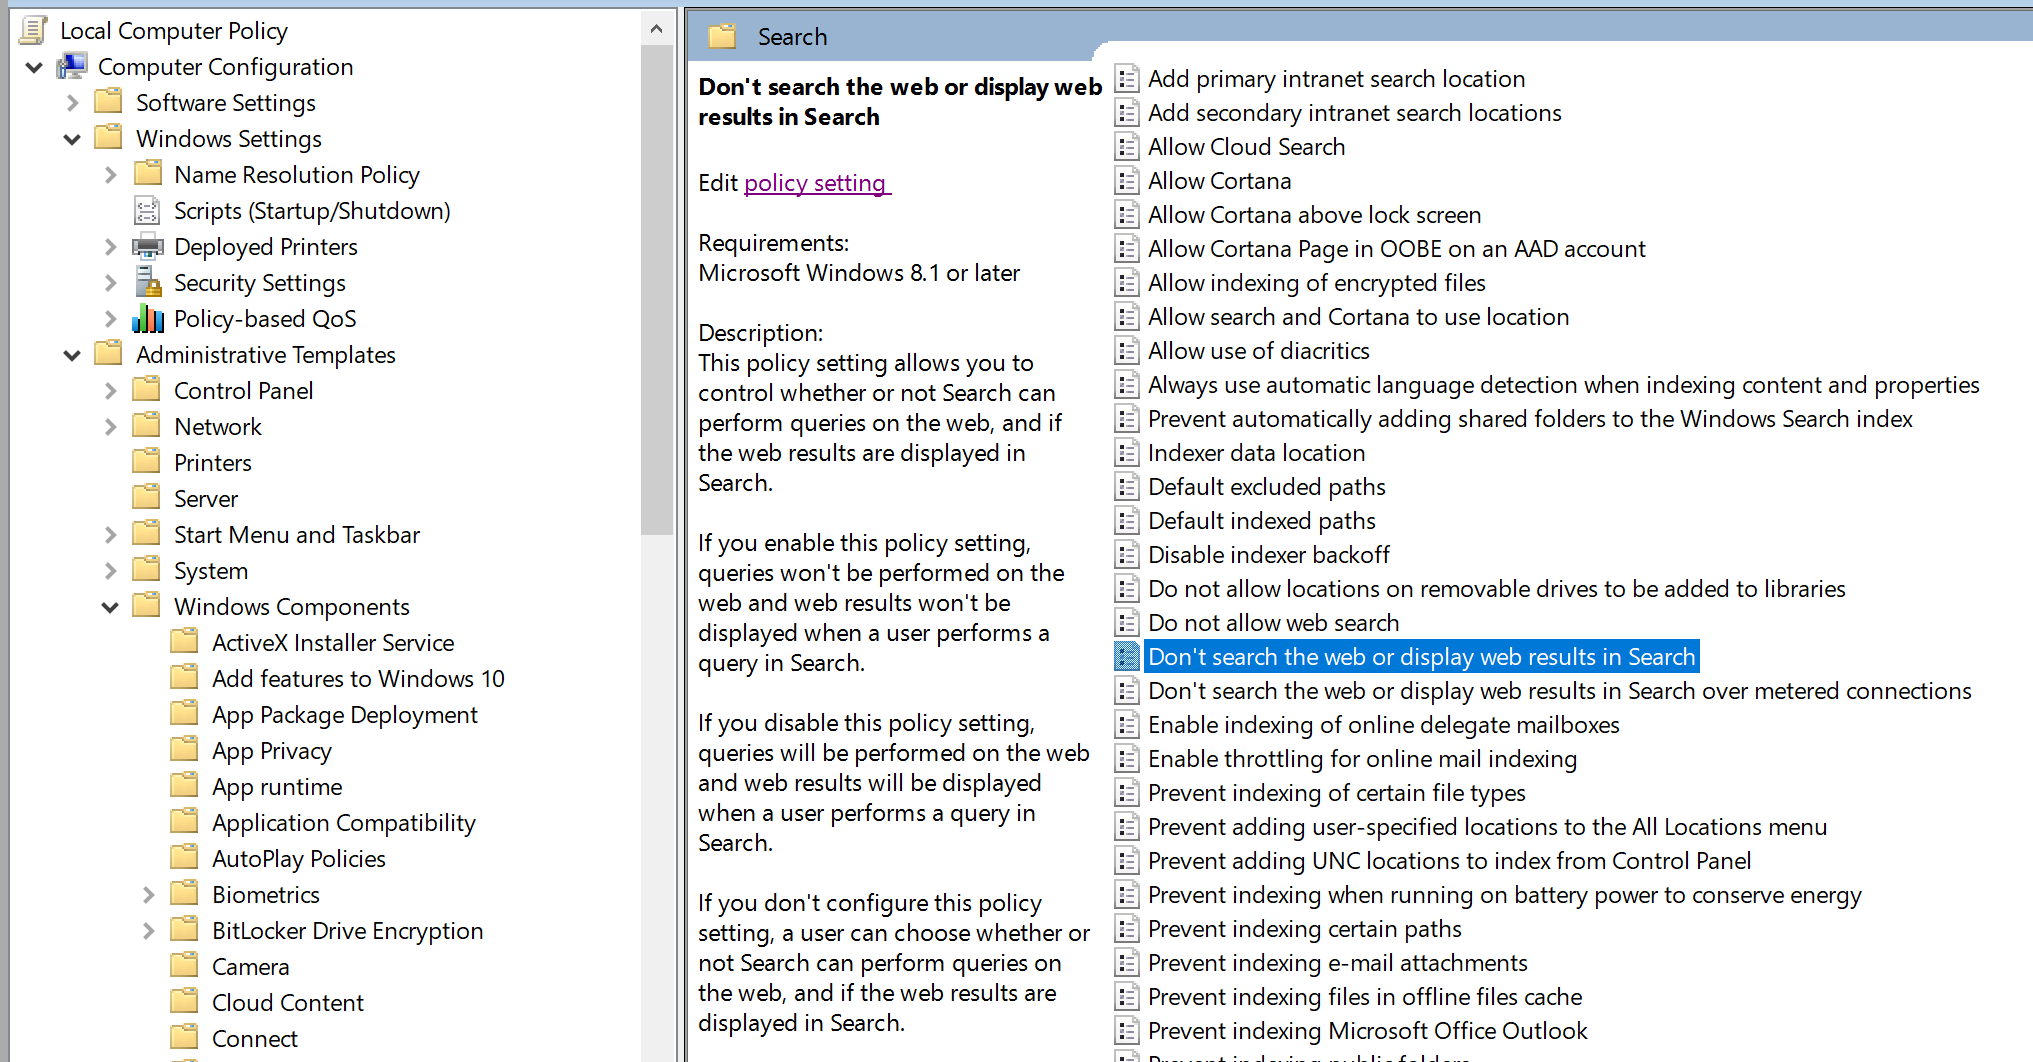Click folder icon of Administrative Templates
This screenshot has height=1062, width=2033.
pyautogui.click(x=109, y=353)
